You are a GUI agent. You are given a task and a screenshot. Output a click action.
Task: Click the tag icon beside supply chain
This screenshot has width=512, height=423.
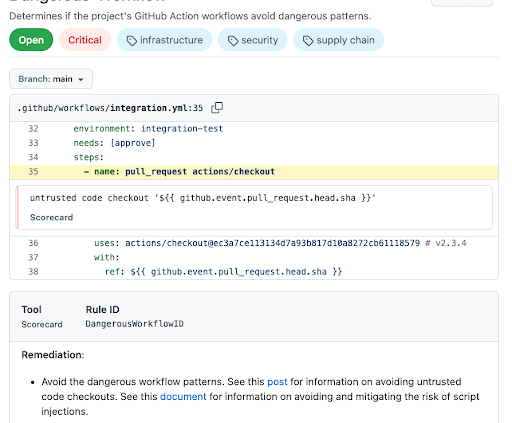point(308,41)
